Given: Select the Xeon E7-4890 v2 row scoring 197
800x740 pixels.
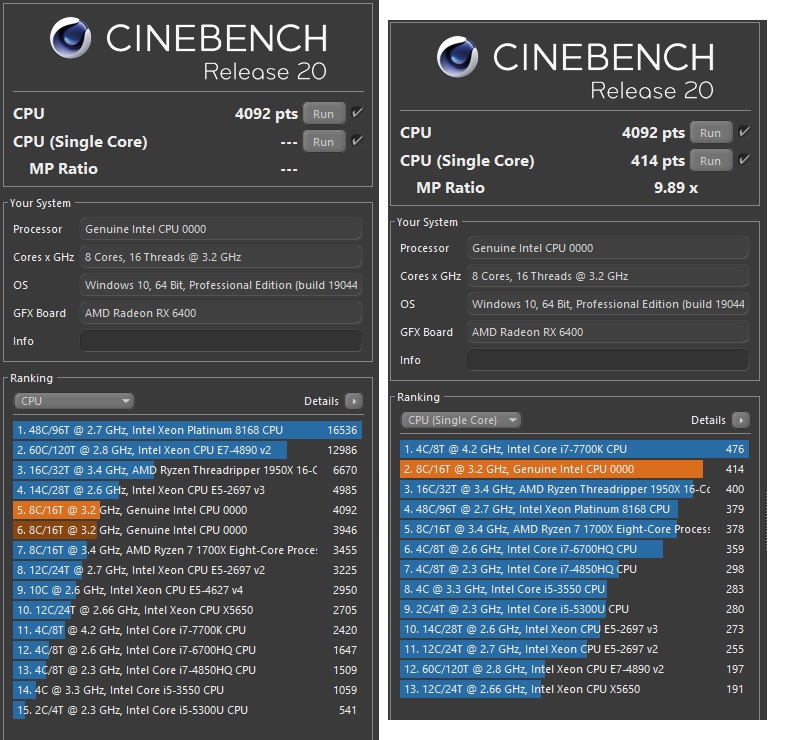Looking at the screenshot, I should click(x=574, y=669).
